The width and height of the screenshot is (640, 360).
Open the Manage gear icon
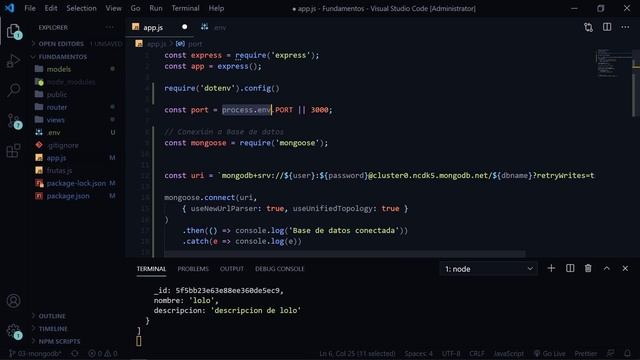14,331
